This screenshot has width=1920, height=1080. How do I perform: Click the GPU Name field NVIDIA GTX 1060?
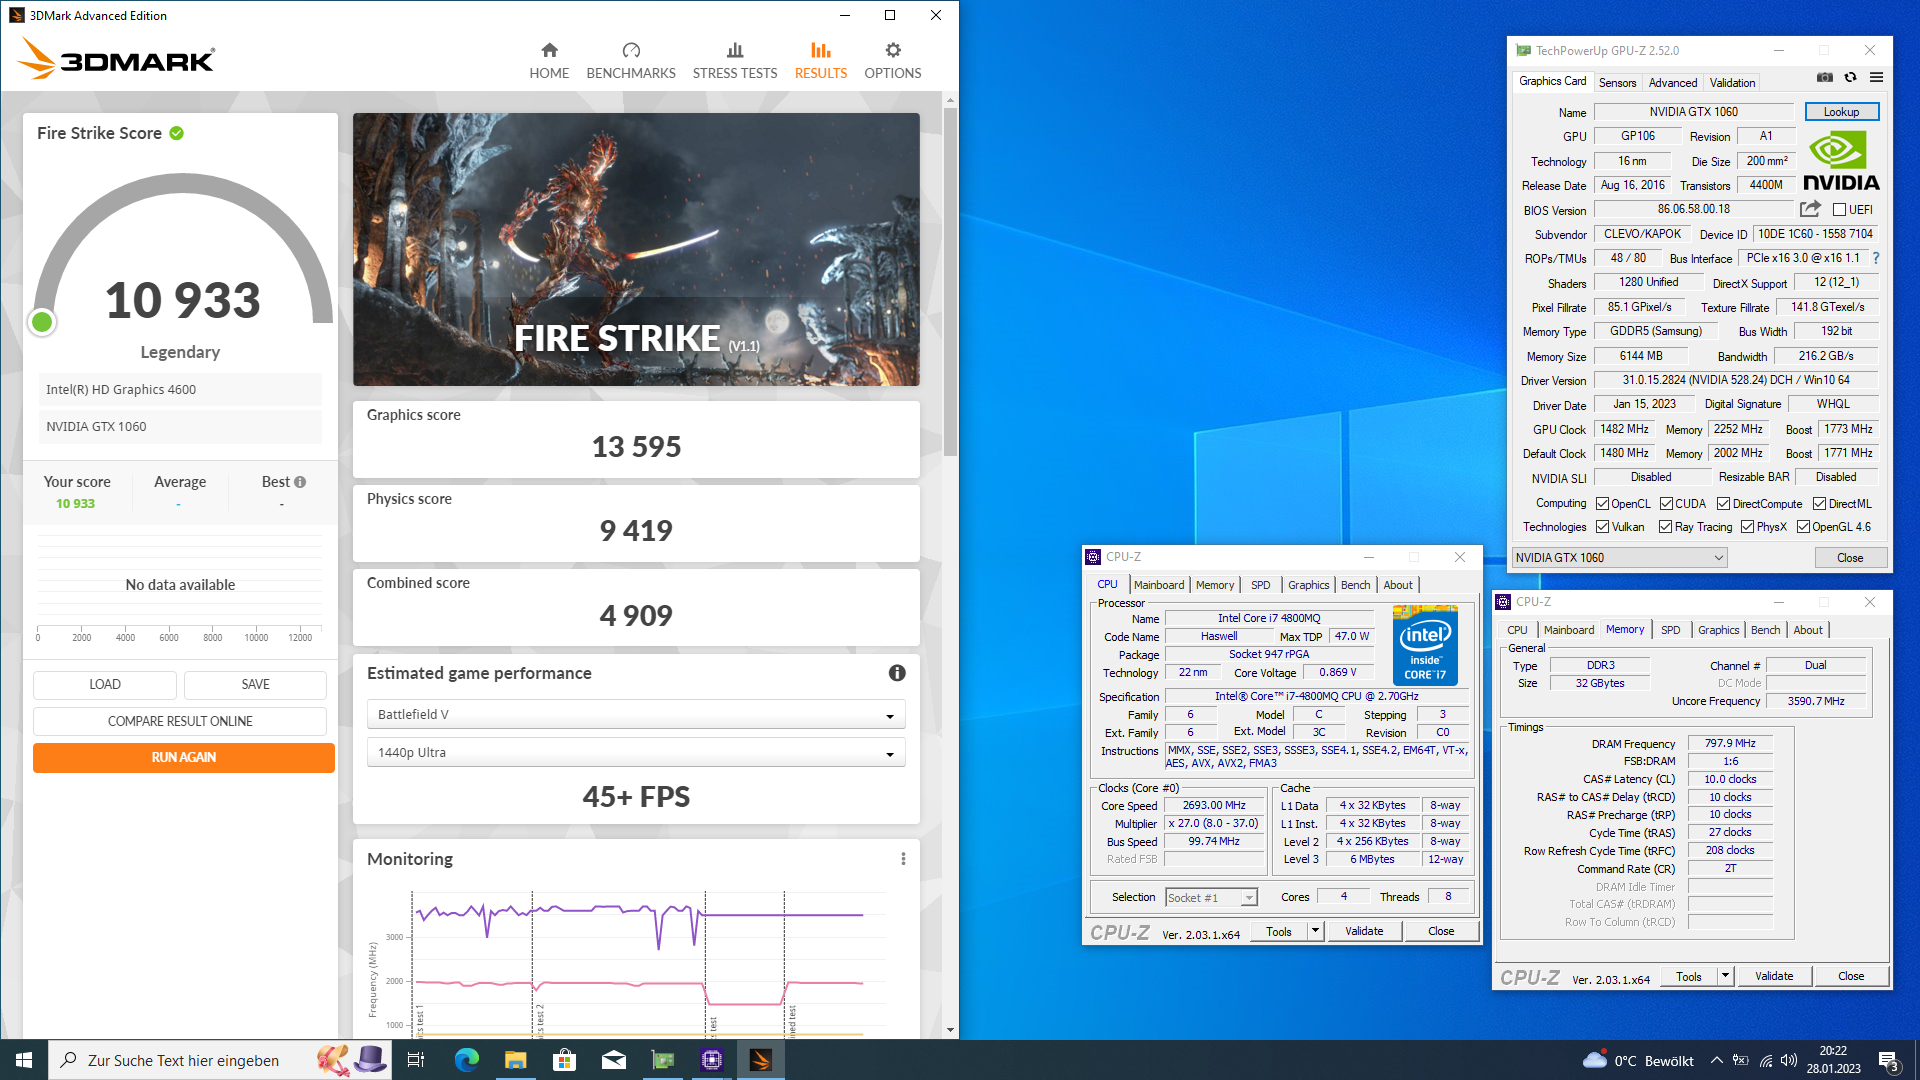click(x=1694, y=112)
